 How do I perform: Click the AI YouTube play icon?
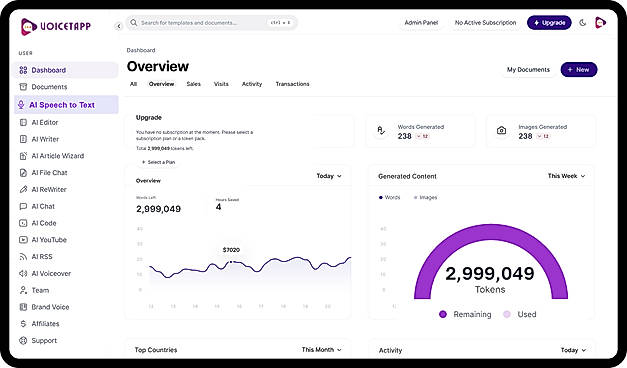(23, 240)
